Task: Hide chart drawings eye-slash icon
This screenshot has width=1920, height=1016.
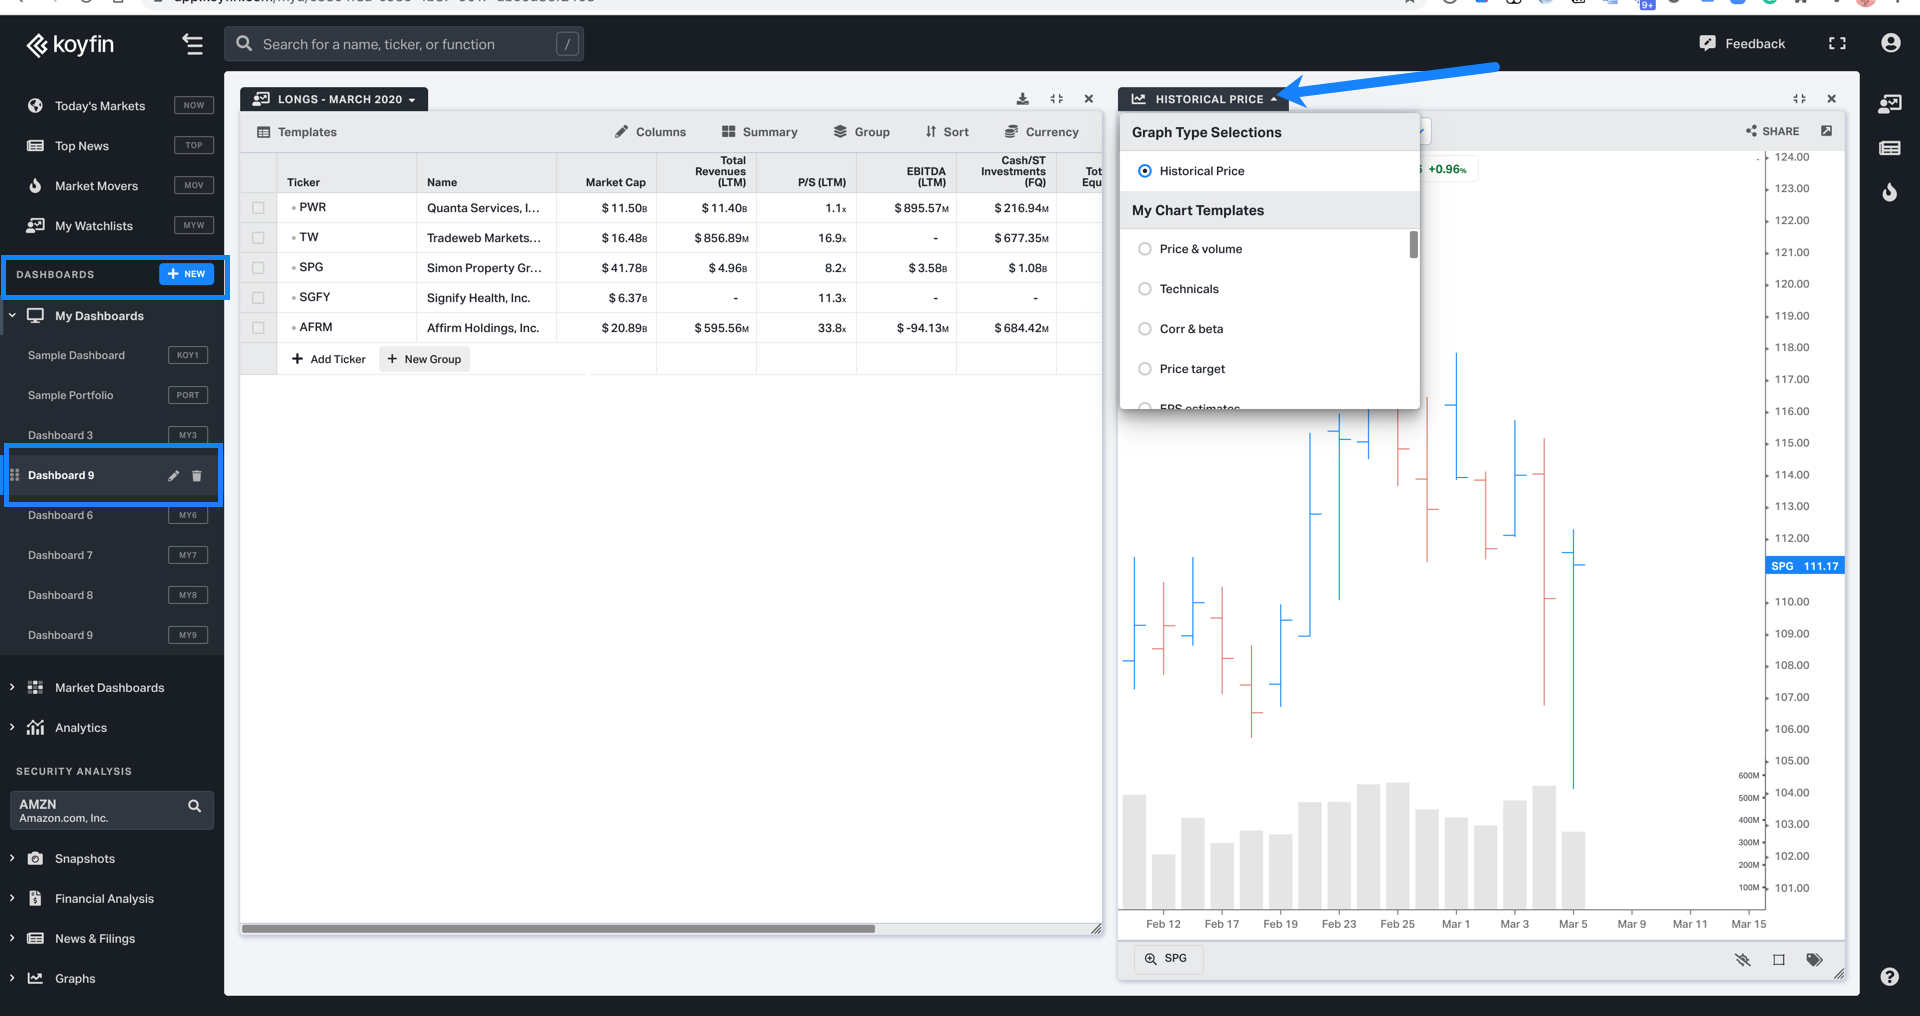Action: [x=1743, y=960]
